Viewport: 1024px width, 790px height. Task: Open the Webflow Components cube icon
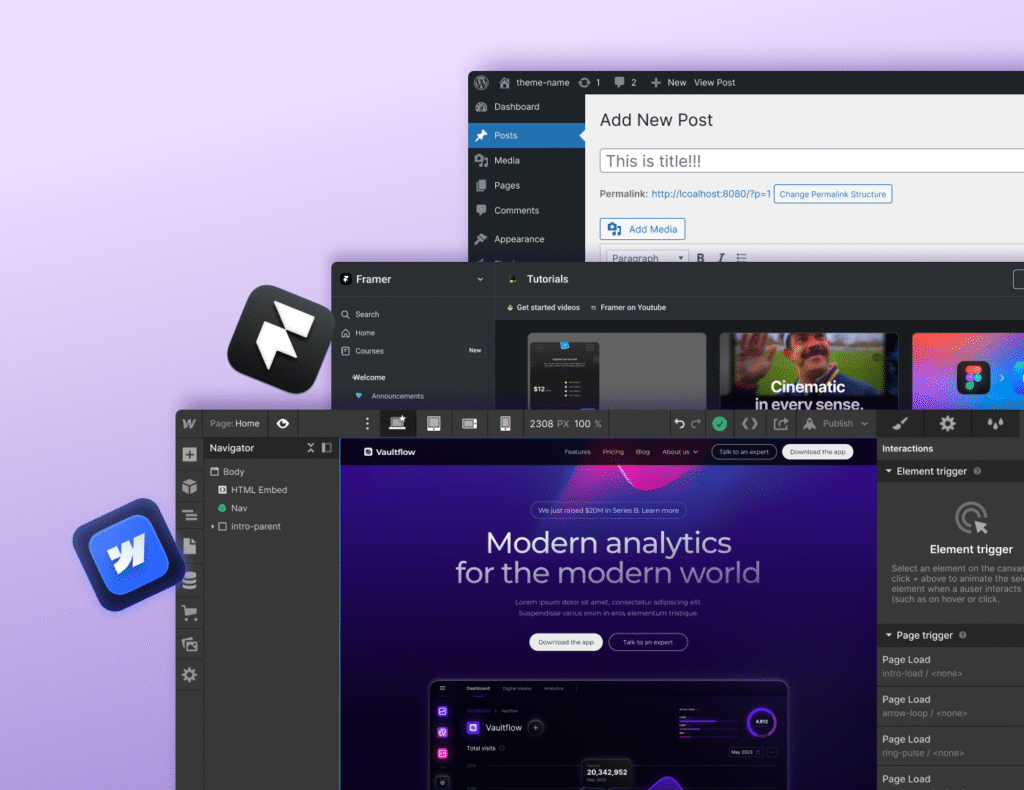click(189, 486)
